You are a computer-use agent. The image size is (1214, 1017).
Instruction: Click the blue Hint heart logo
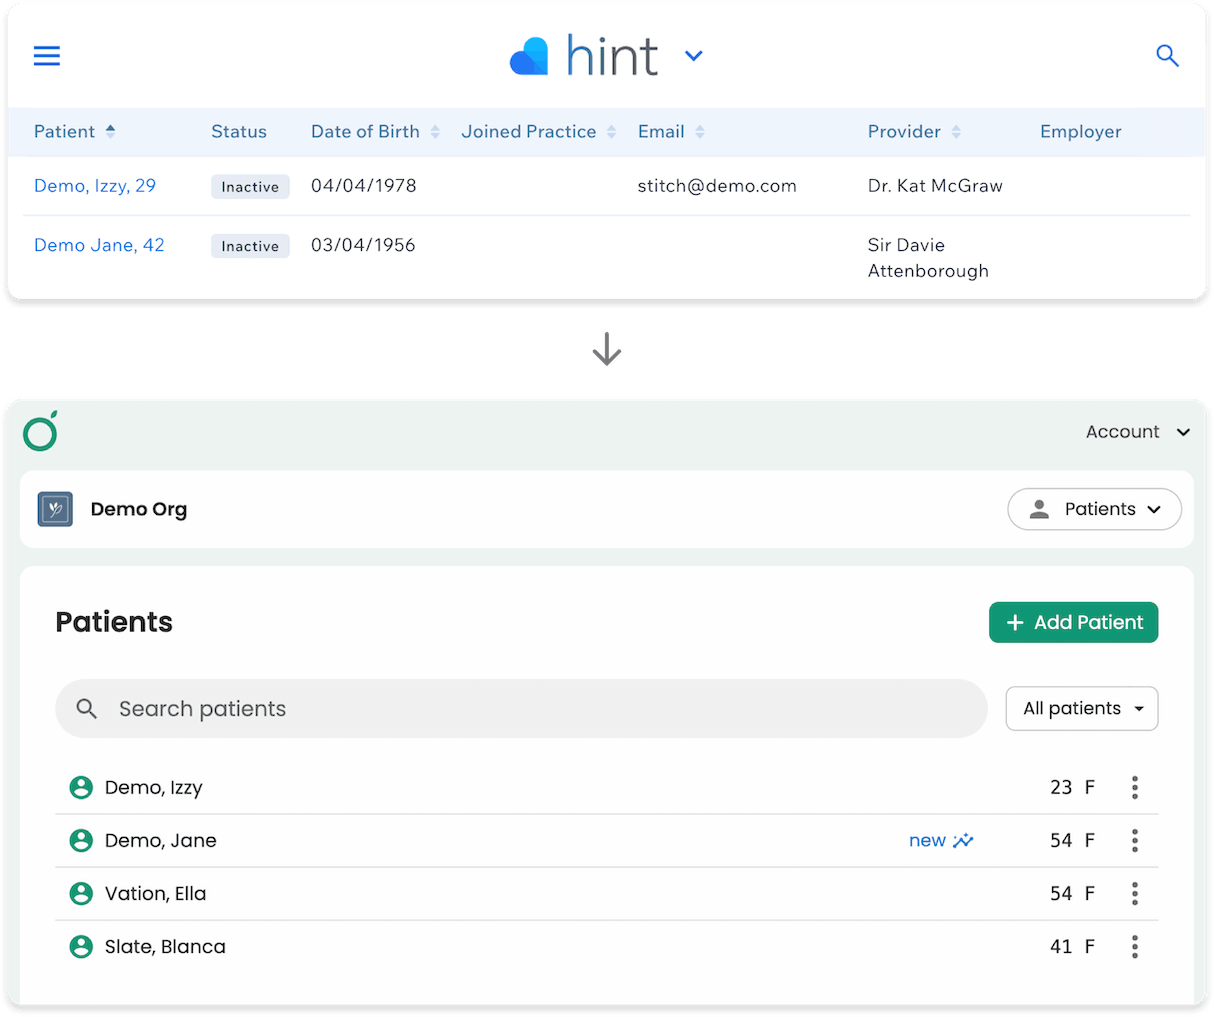pos(530,56)
